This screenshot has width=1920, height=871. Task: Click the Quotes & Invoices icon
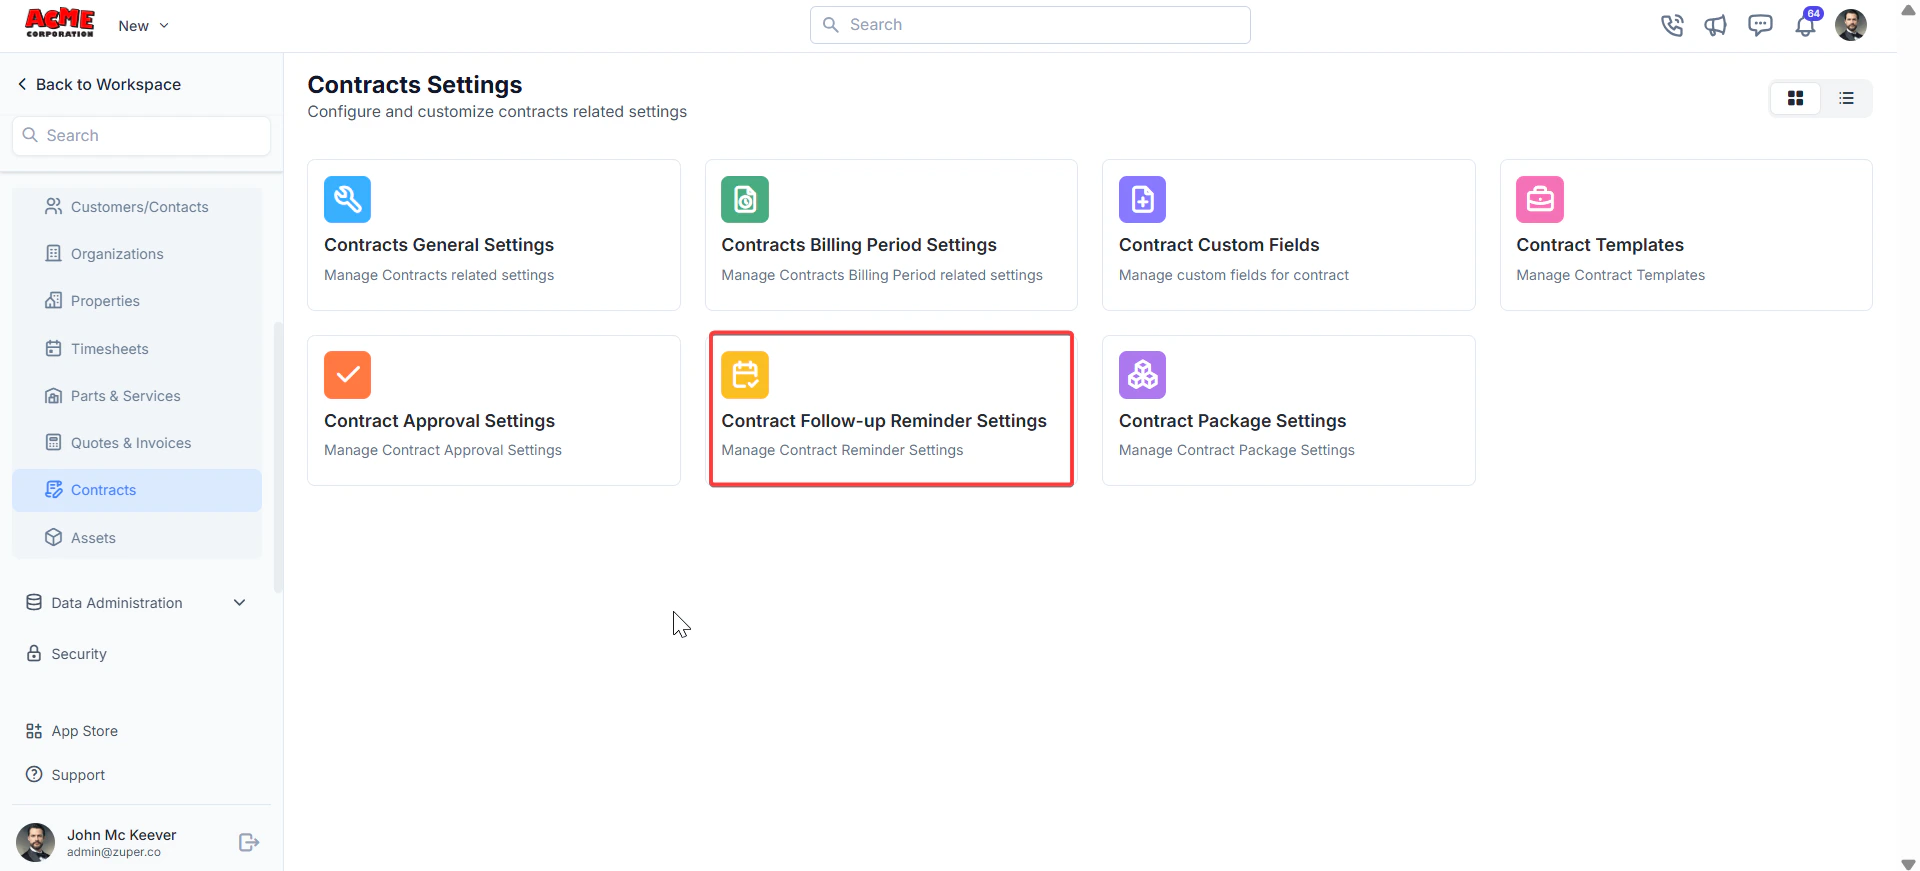point(54,442)
